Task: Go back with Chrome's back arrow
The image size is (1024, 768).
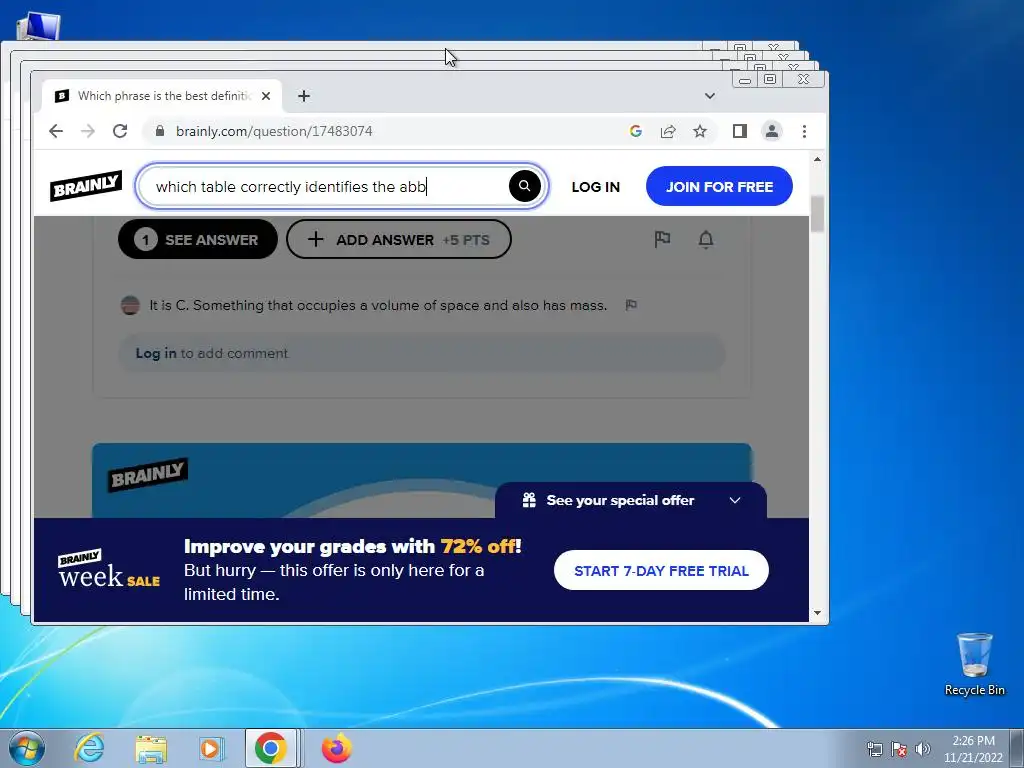Action: (x=56, y=131)
